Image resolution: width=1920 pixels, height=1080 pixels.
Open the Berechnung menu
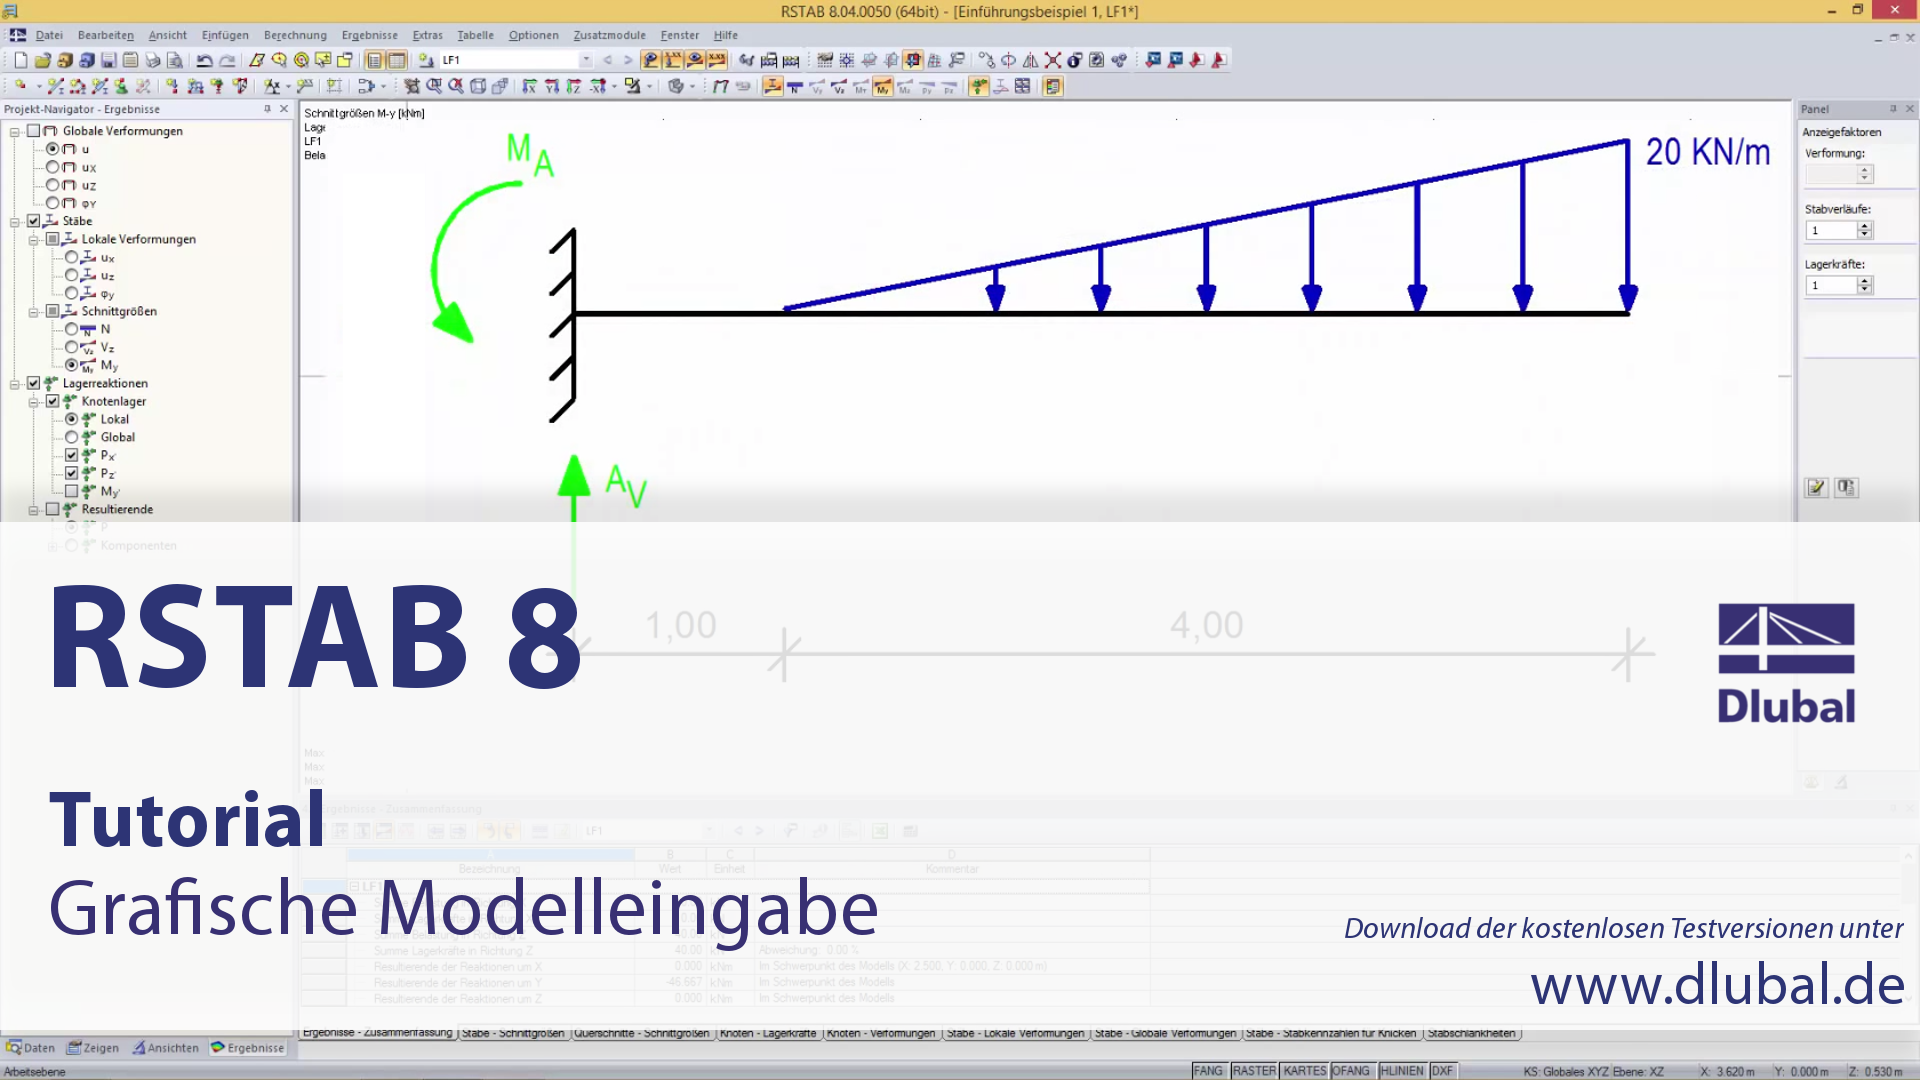click(x=295, y=35)
